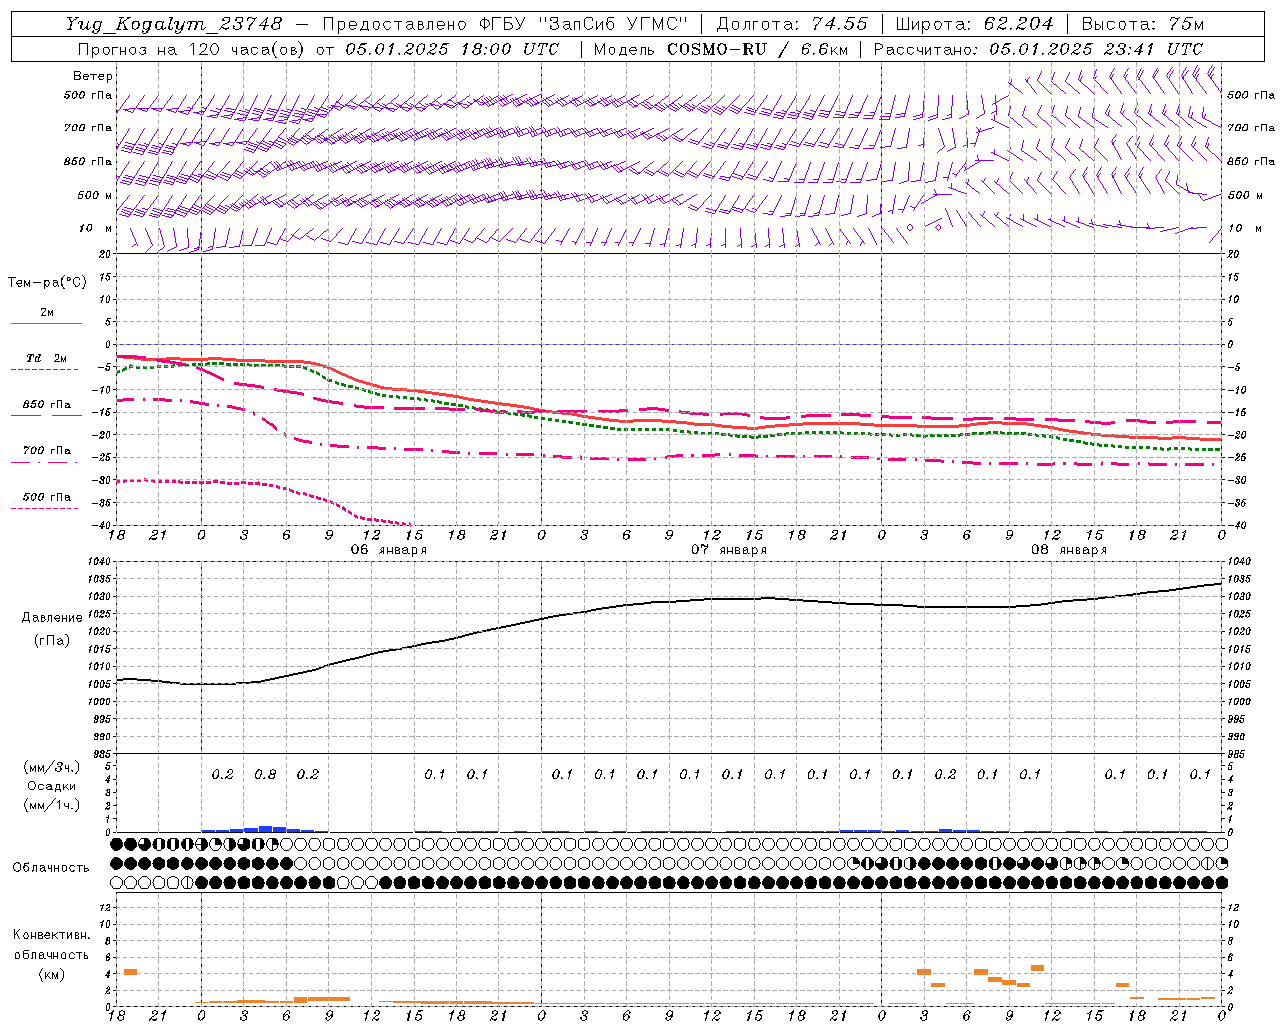Click the blue precipitation bar peak on 06 января
Screen dimensions: 1280x1024
[265, 828]
